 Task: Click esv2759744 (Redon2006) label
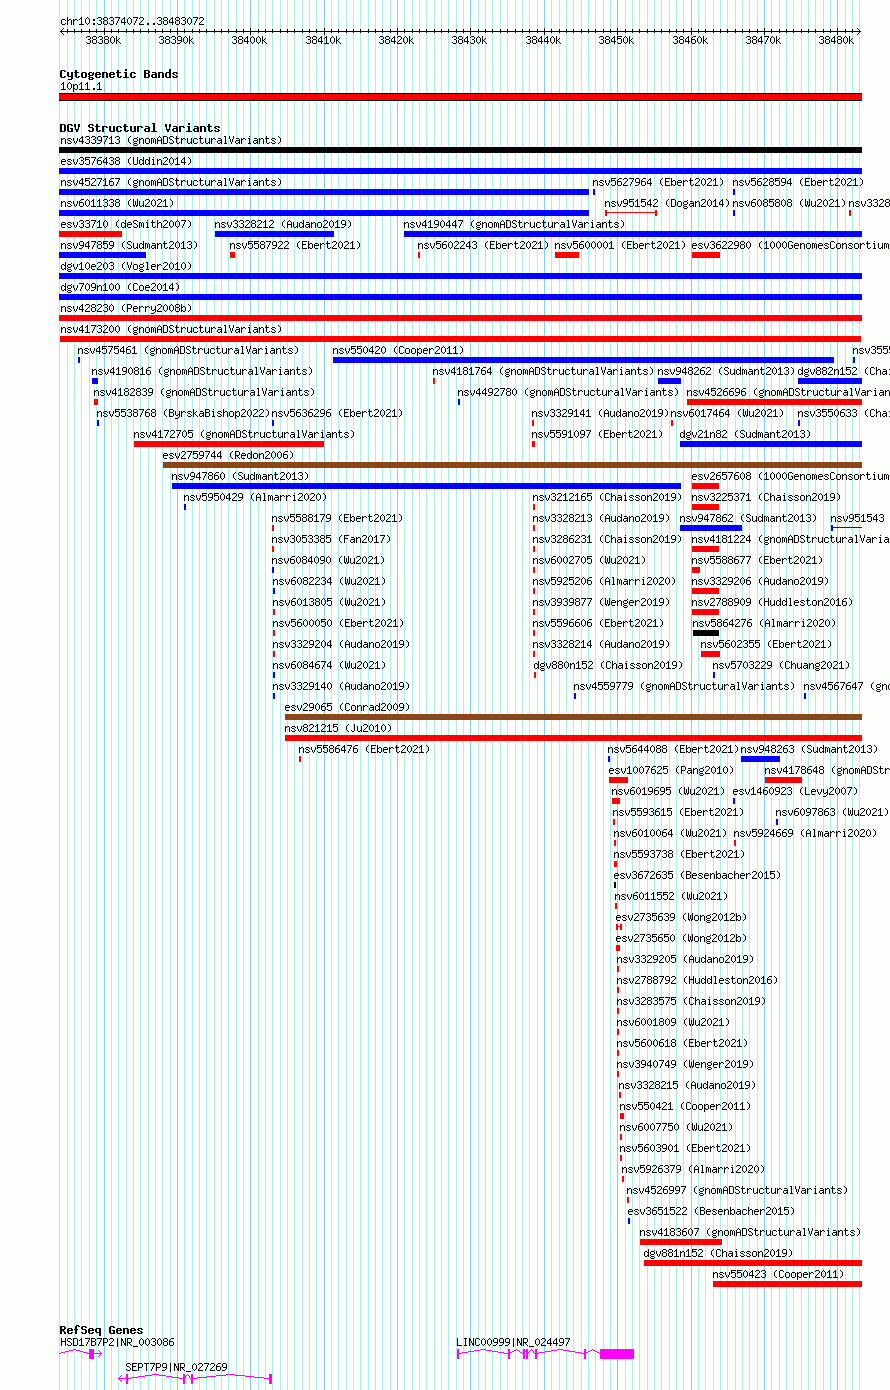tap(228, 455)
